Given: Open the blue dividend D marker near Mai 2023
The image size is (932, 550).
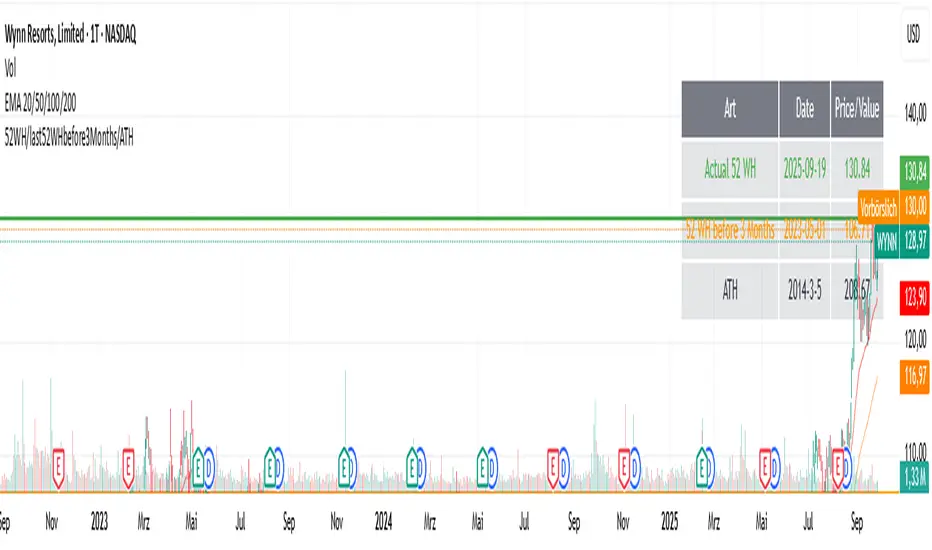Looking at the screenshot, I should click(x=209, y=468).
